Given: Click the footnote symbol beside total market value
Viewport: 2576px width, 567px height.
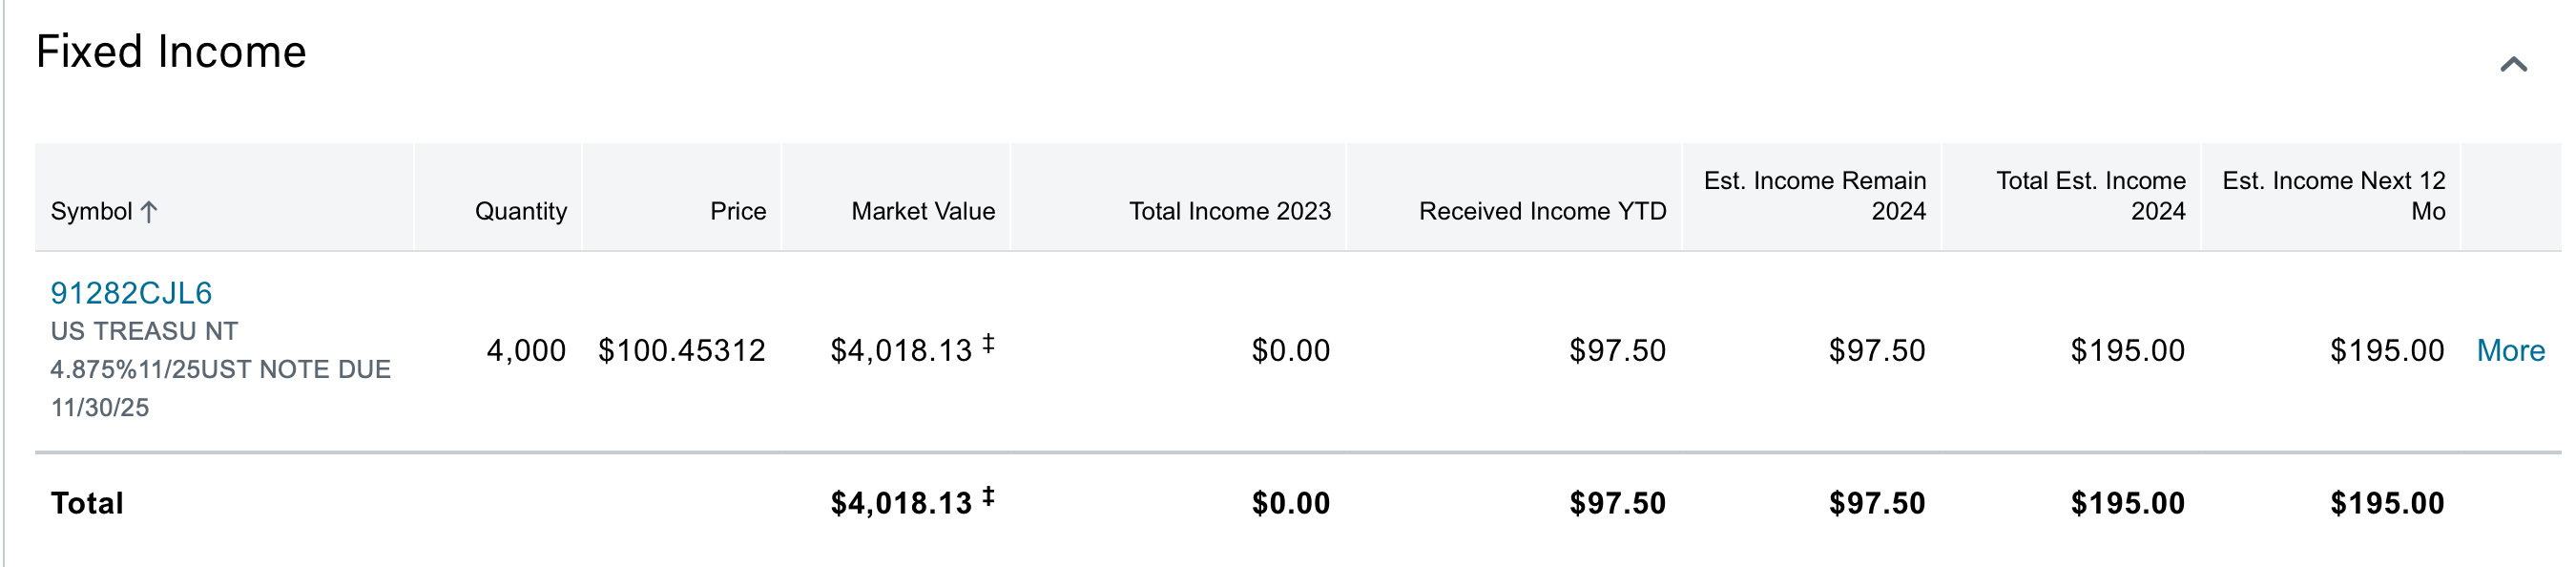Looking at the screenshot, I should click(x=988, y=496).
